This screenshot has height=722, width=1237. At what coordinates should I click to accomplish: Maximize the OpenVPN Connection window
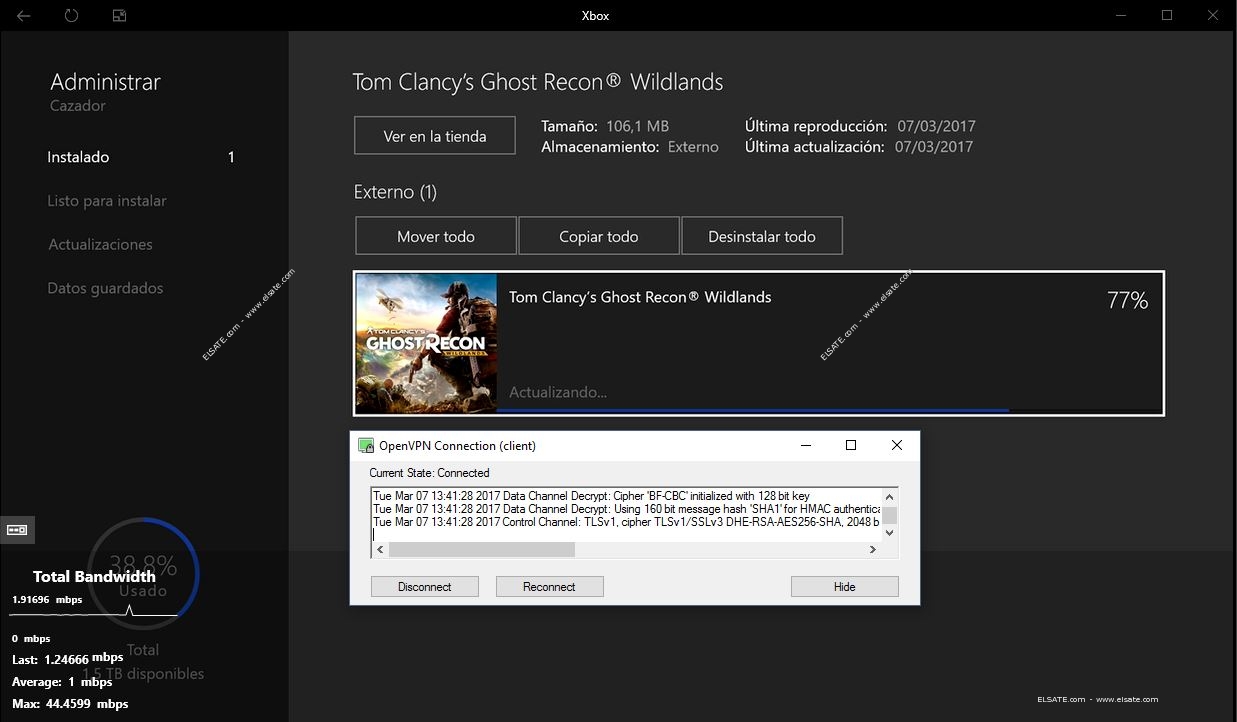pos(851,445)
